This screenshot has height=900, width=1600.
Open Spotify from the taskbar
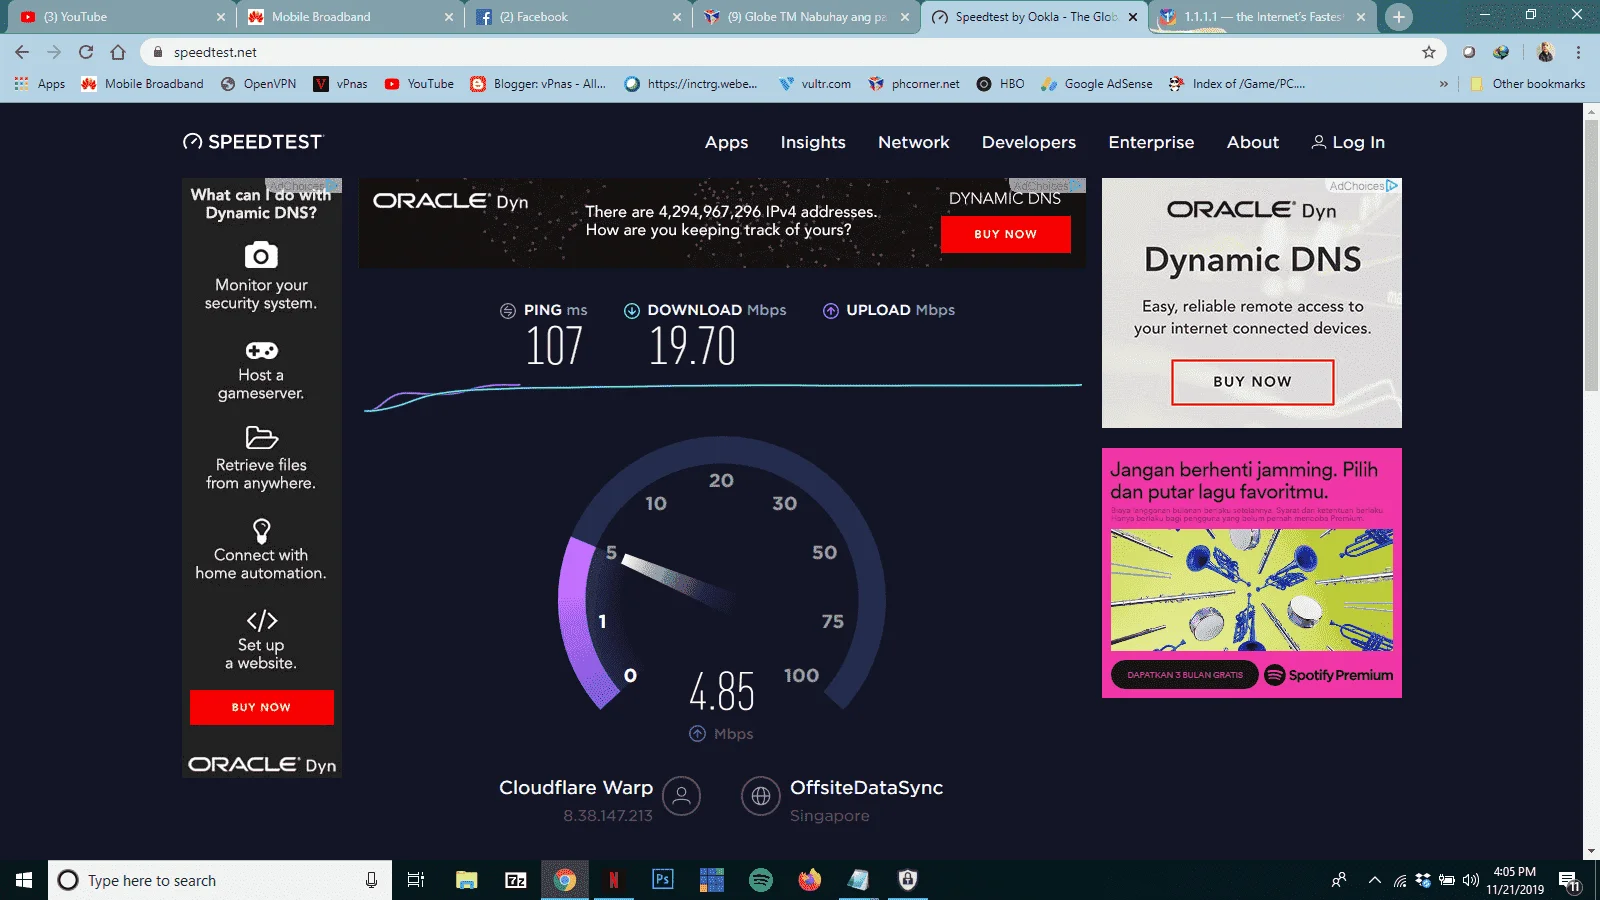[x=761, y=880]
